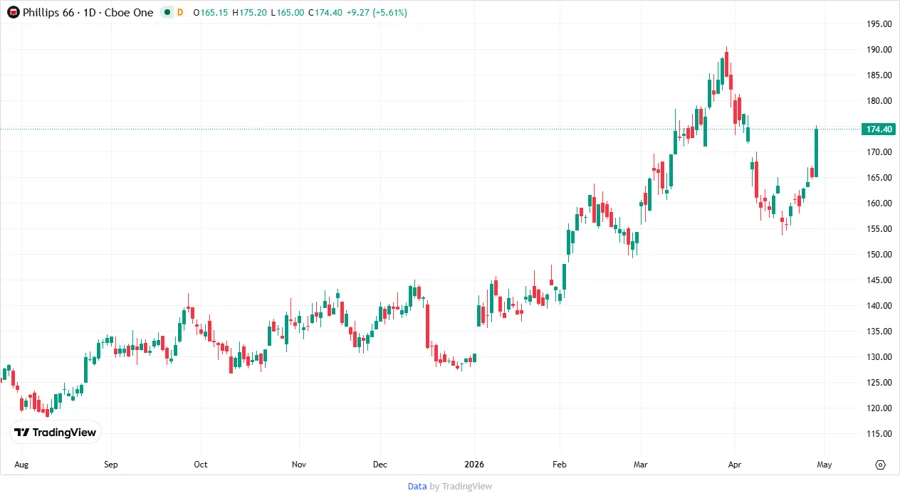This screenshot has height=498, width=900.
Task: Click the close value C174.40
Action: pyautogui.click(x=325, y=12)
